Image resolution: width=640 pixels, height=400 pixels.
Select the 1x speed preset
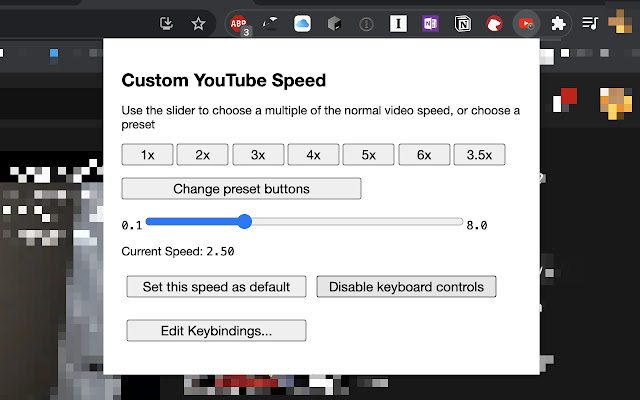tap(147, 155)
